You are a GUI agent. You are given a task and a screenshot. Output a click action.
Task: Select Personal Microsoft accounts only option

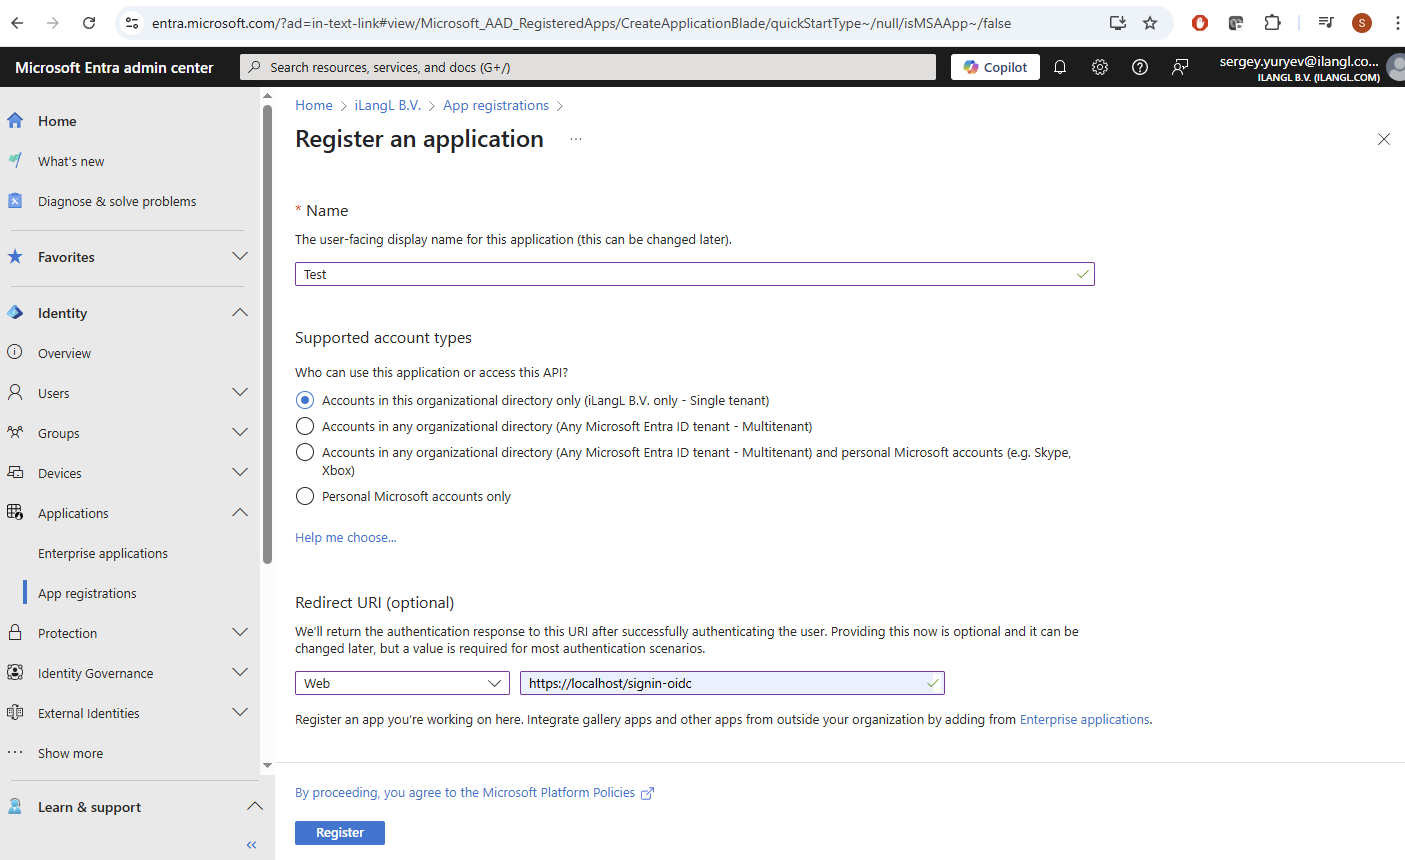coord(305,496)
